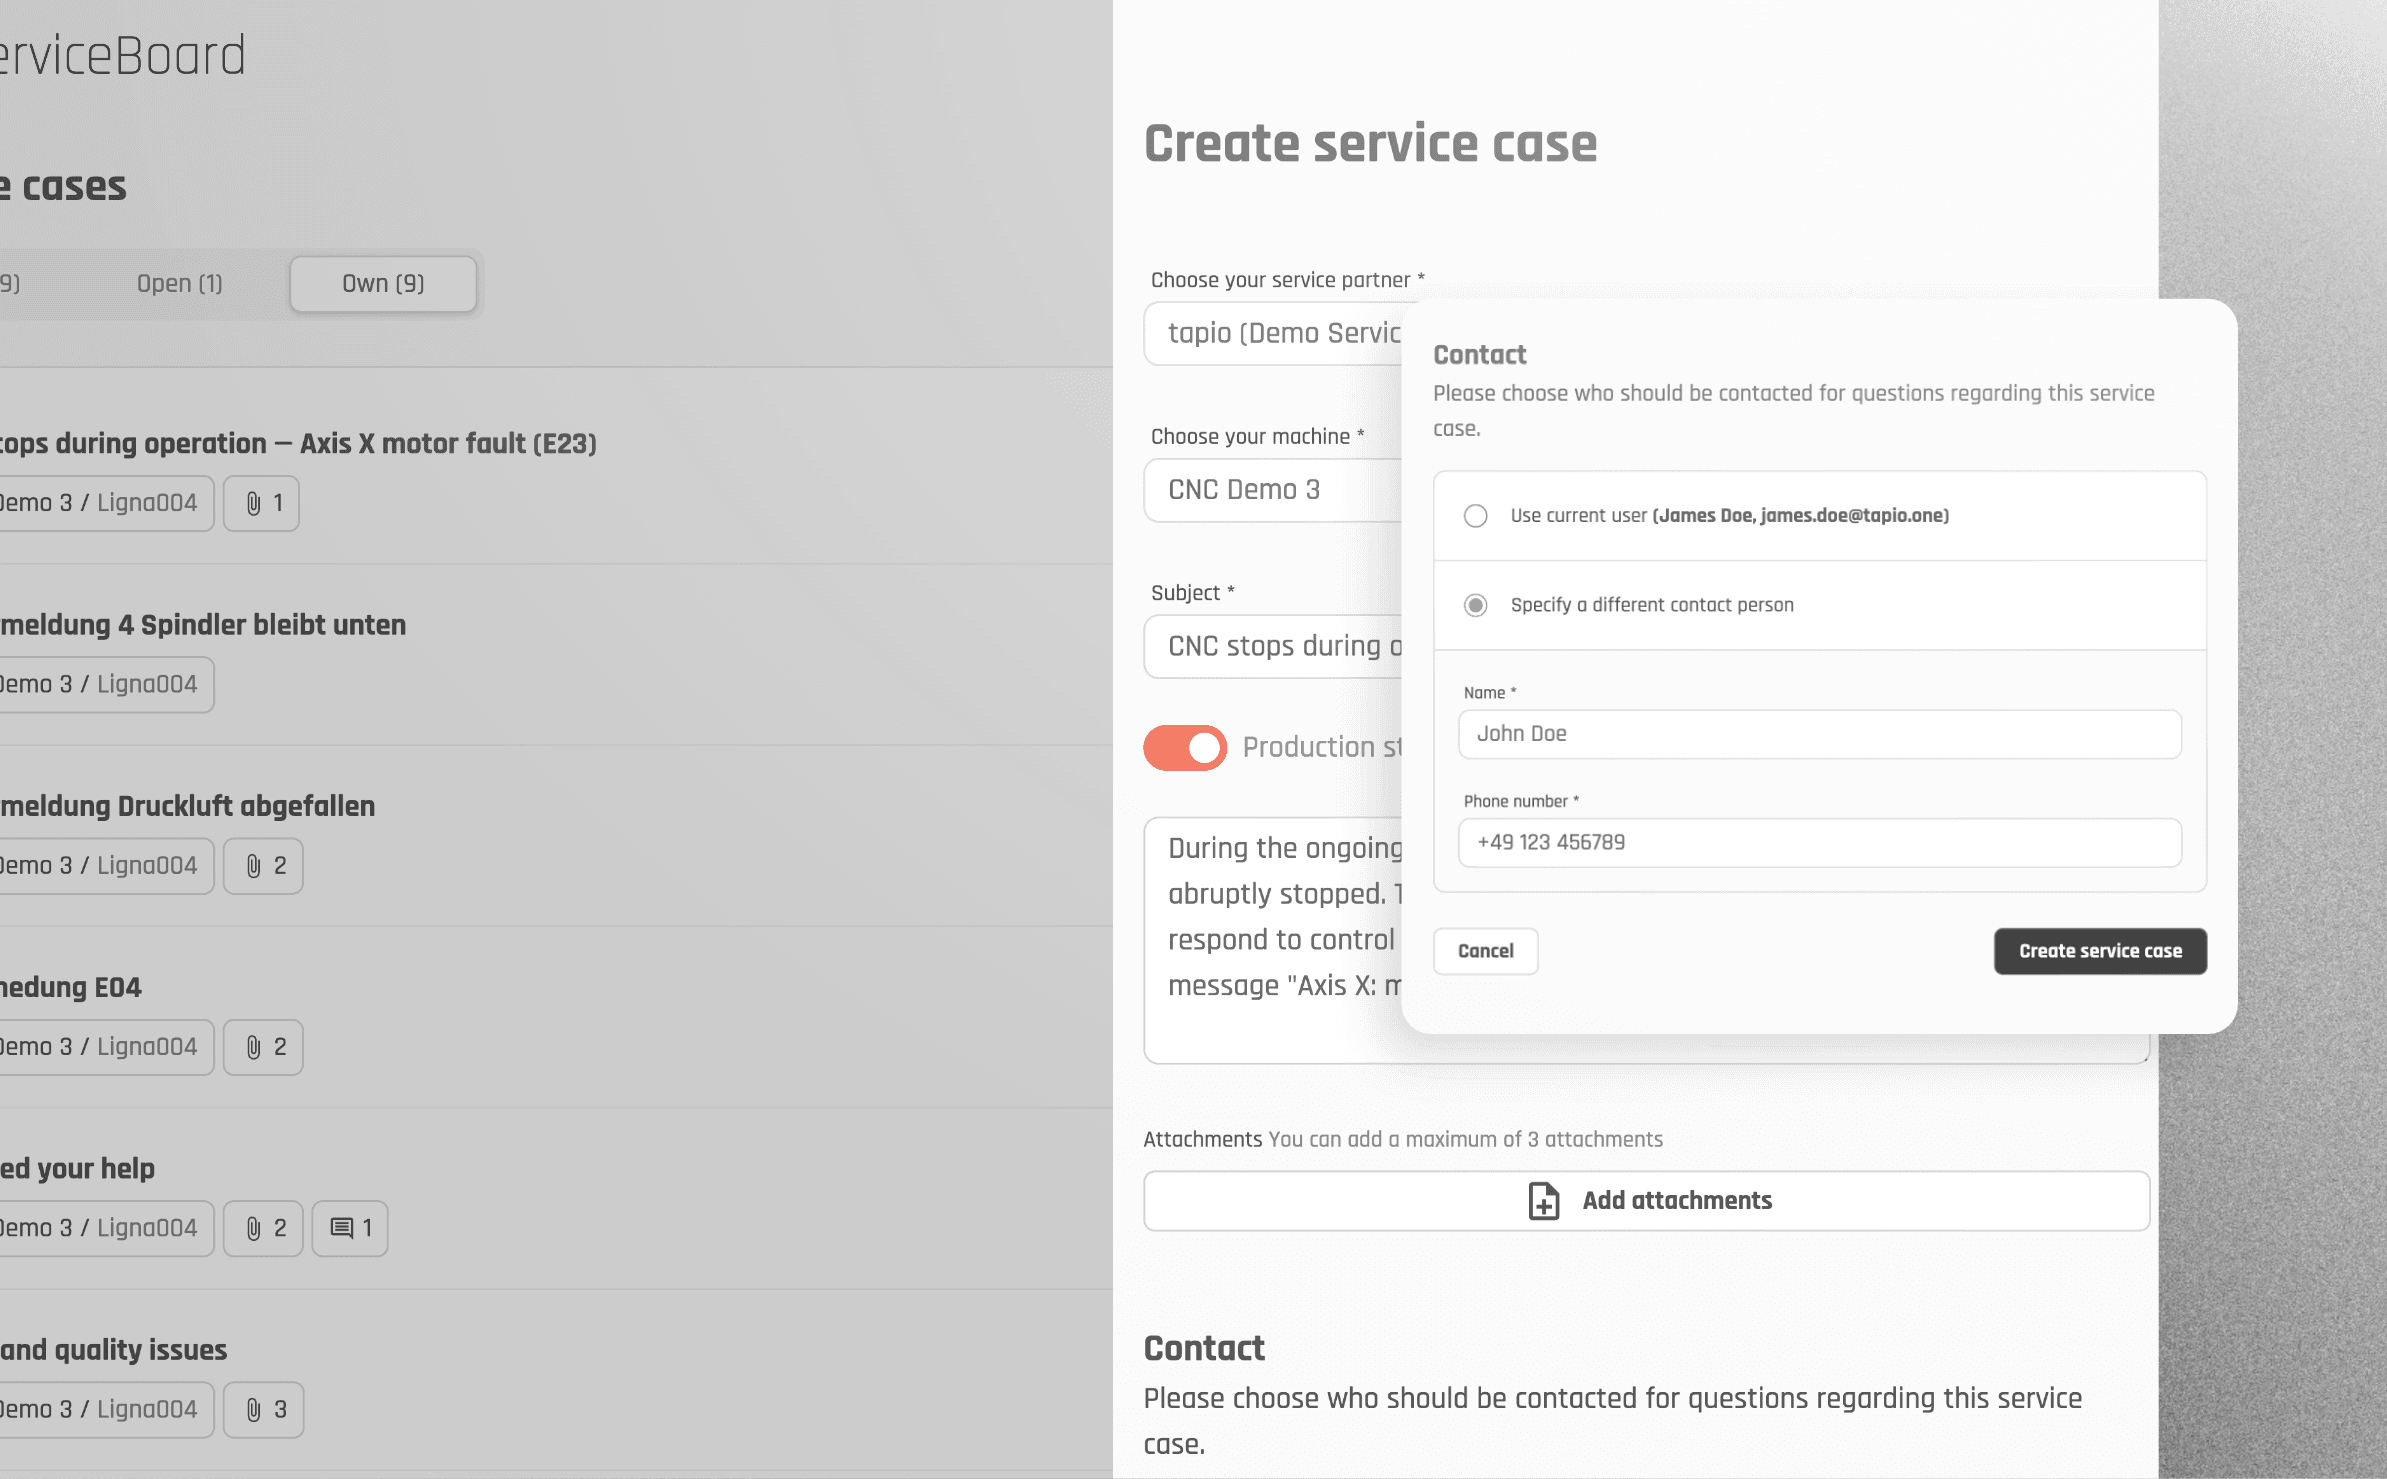This screenshot has height=1479, width=2387.
Task: Select the Use current user radio option
Action: point(1475,516)
